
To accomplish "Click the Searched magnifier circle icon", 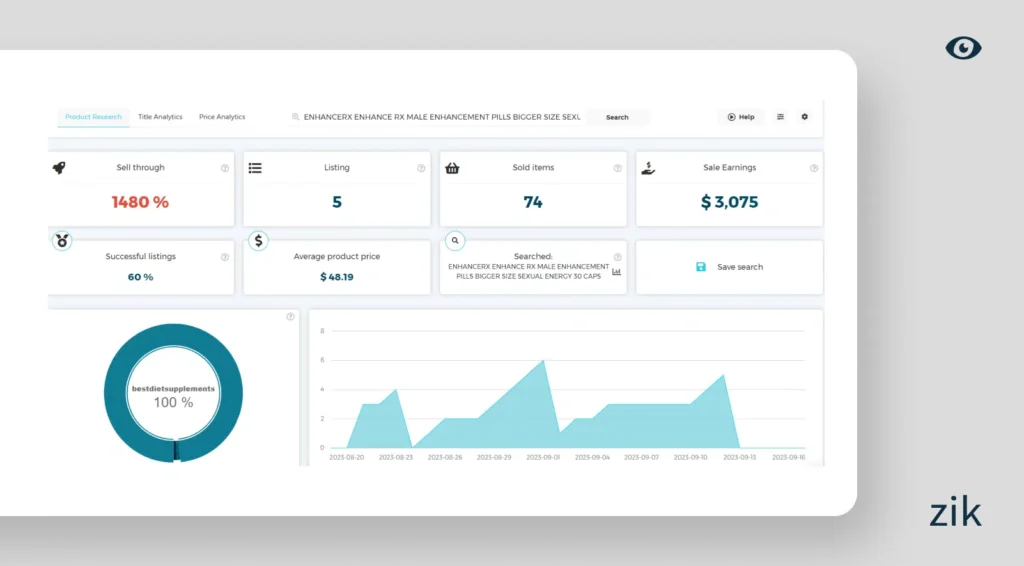I will 455,241.
